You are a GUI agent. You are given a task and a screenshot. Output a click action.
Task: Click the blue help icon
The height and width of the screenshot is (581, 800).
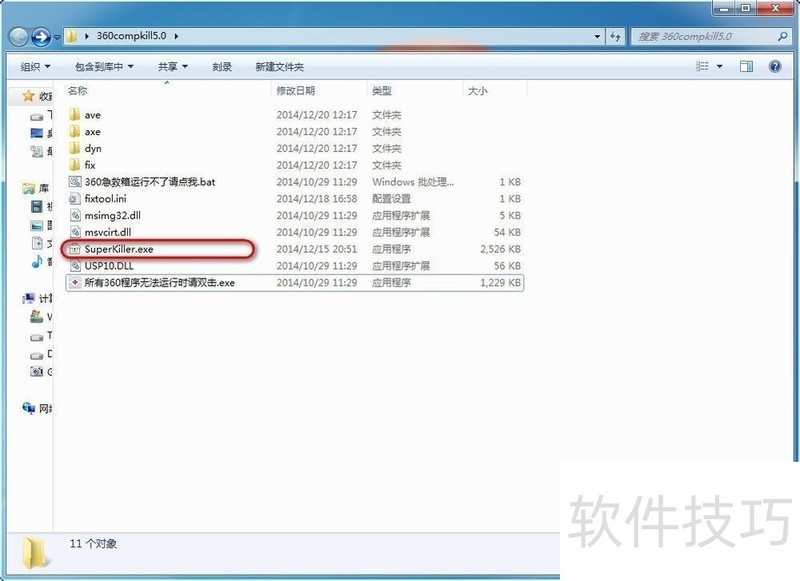775,66
